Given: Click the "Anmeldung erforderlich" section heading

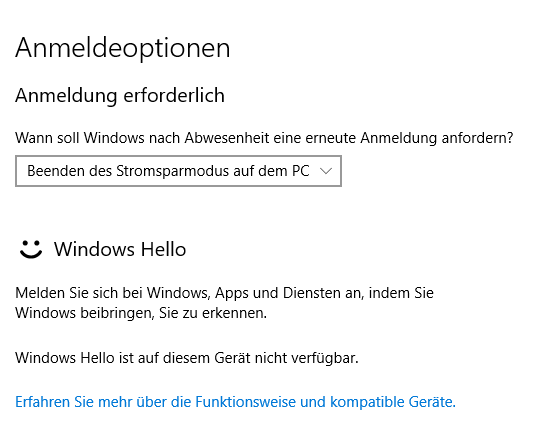Looking at the screenshot, I should tap(120, 96).
